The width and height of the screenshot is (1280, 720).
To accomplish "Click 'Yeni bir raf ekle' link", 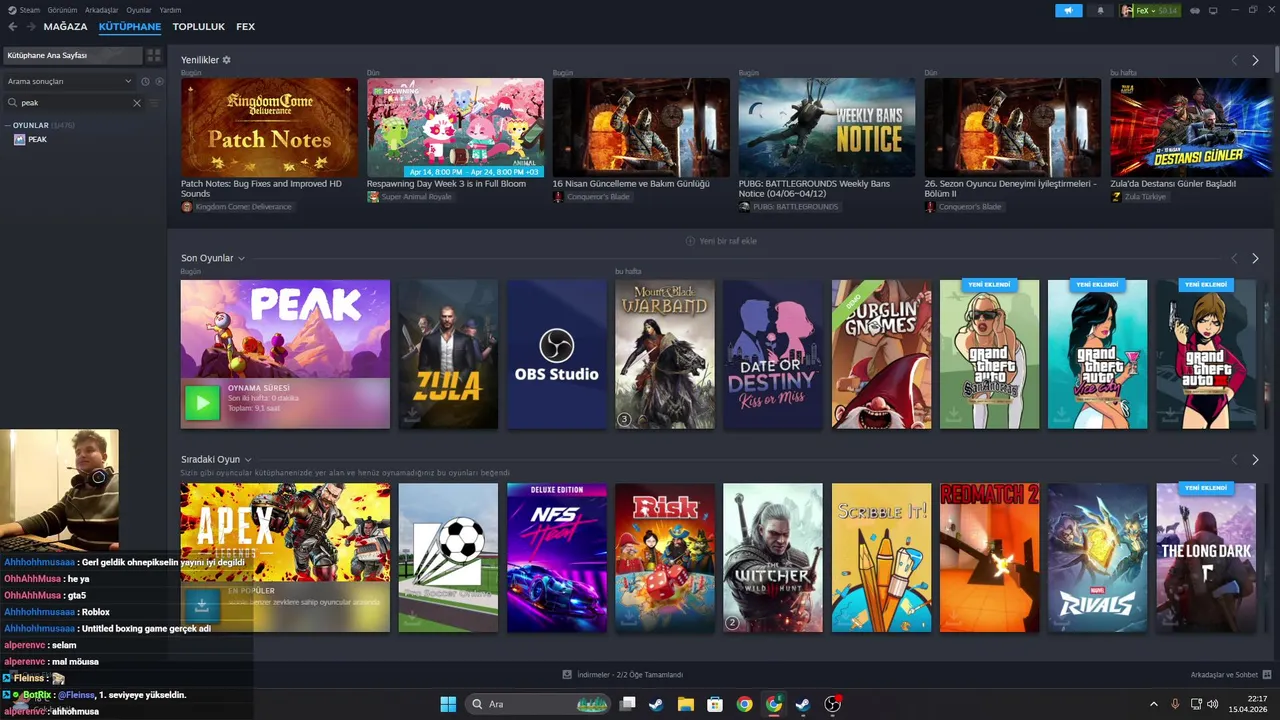I will (721, 241).
